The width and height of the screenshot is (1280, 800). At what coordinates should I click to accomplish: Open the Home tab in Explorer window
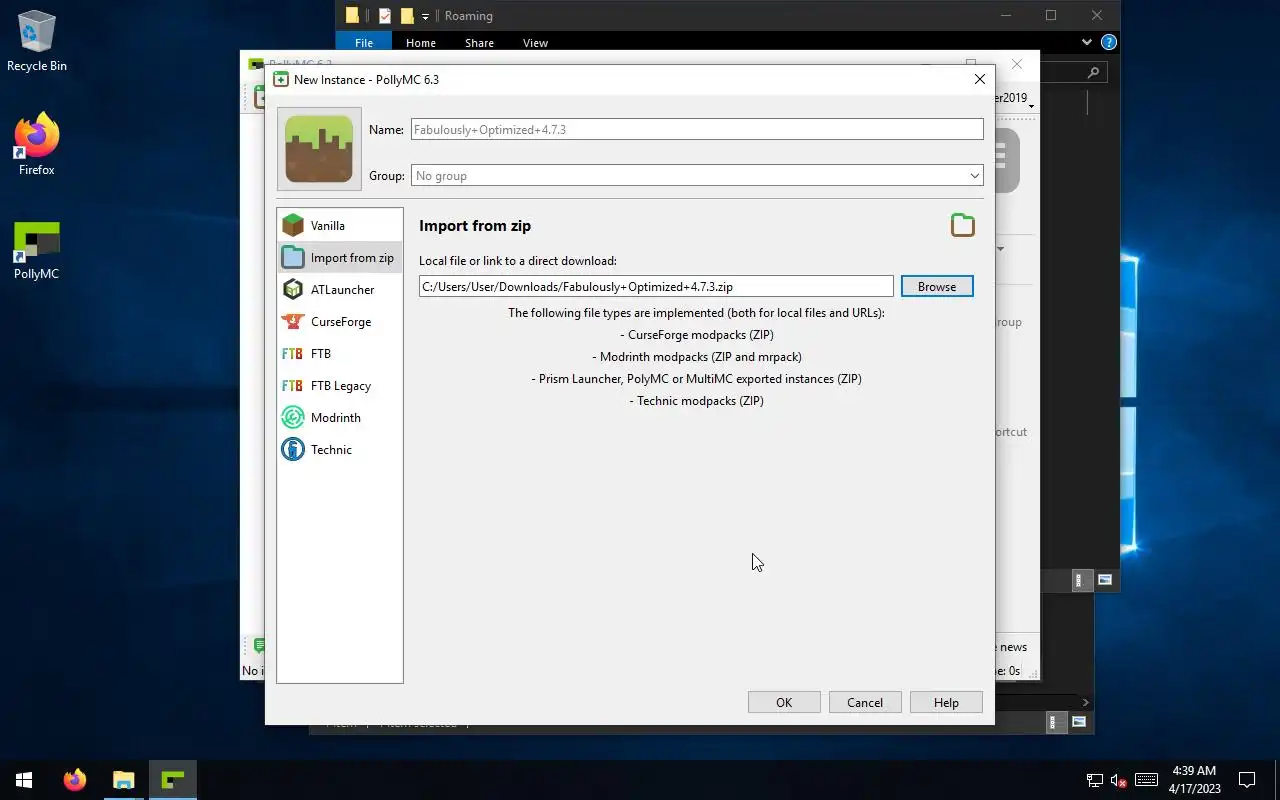click(x=421, y=43)
